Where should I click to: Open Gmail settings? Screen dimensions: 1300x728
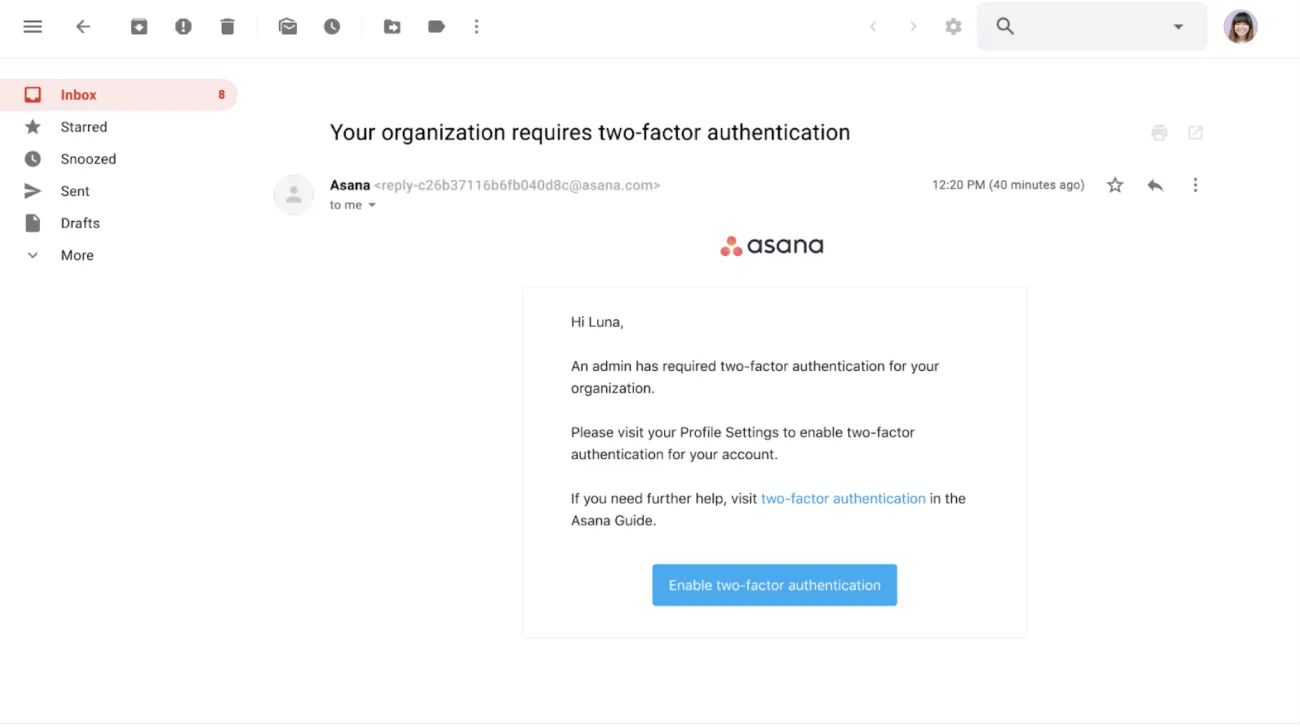pos(953,26)
